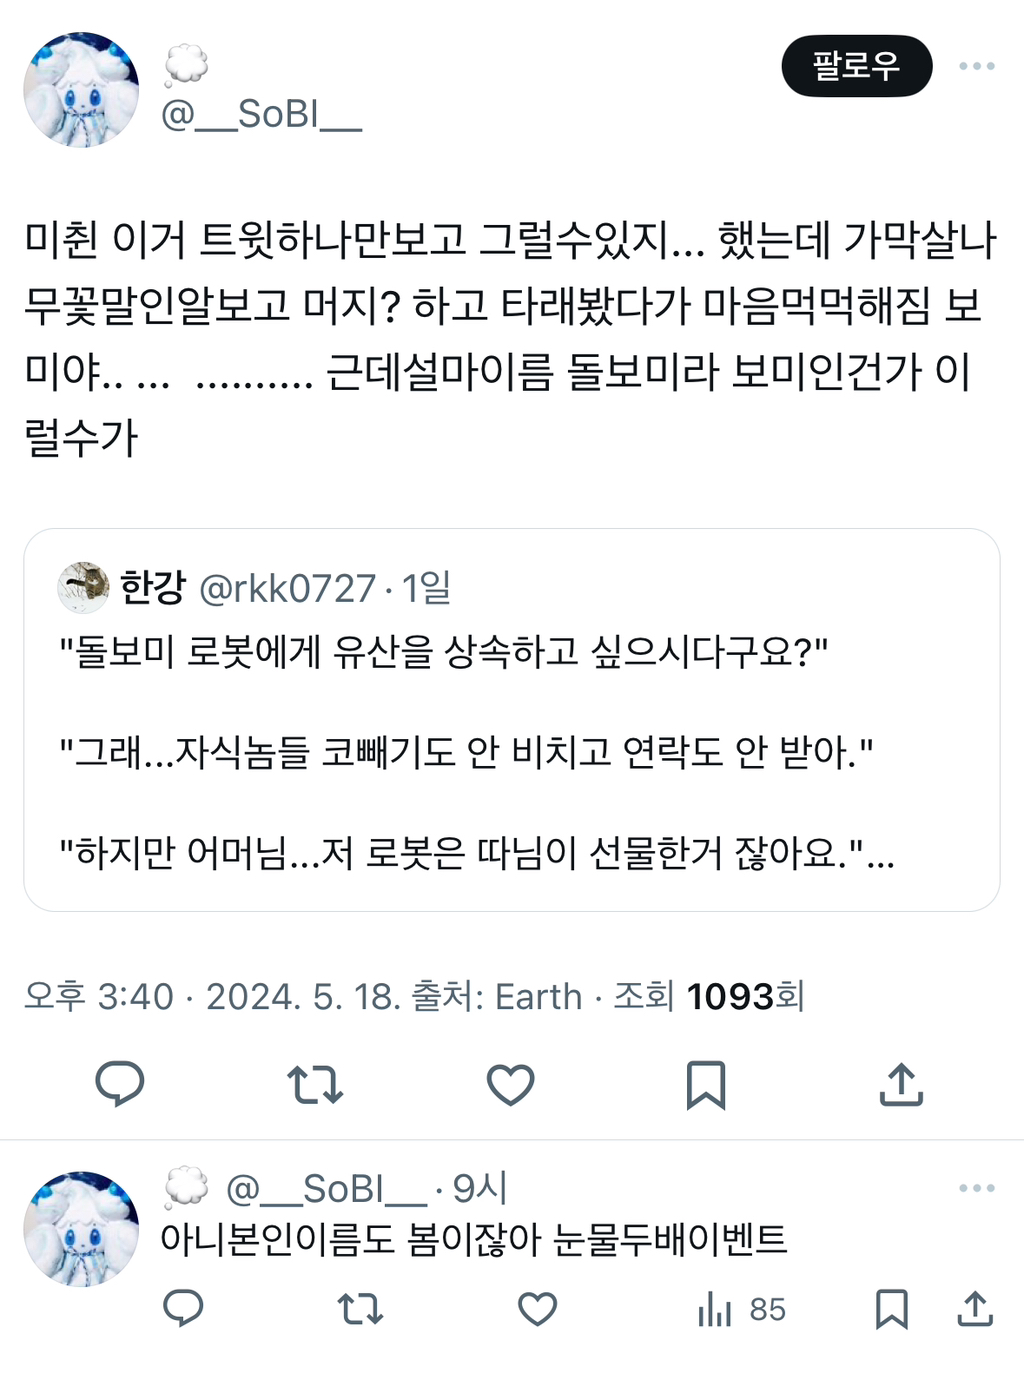The width and height of the screenshot is (1024, 1380).
Task: Reply to the main tweet
Action: pyautogui.click(x=120, y=1083)
